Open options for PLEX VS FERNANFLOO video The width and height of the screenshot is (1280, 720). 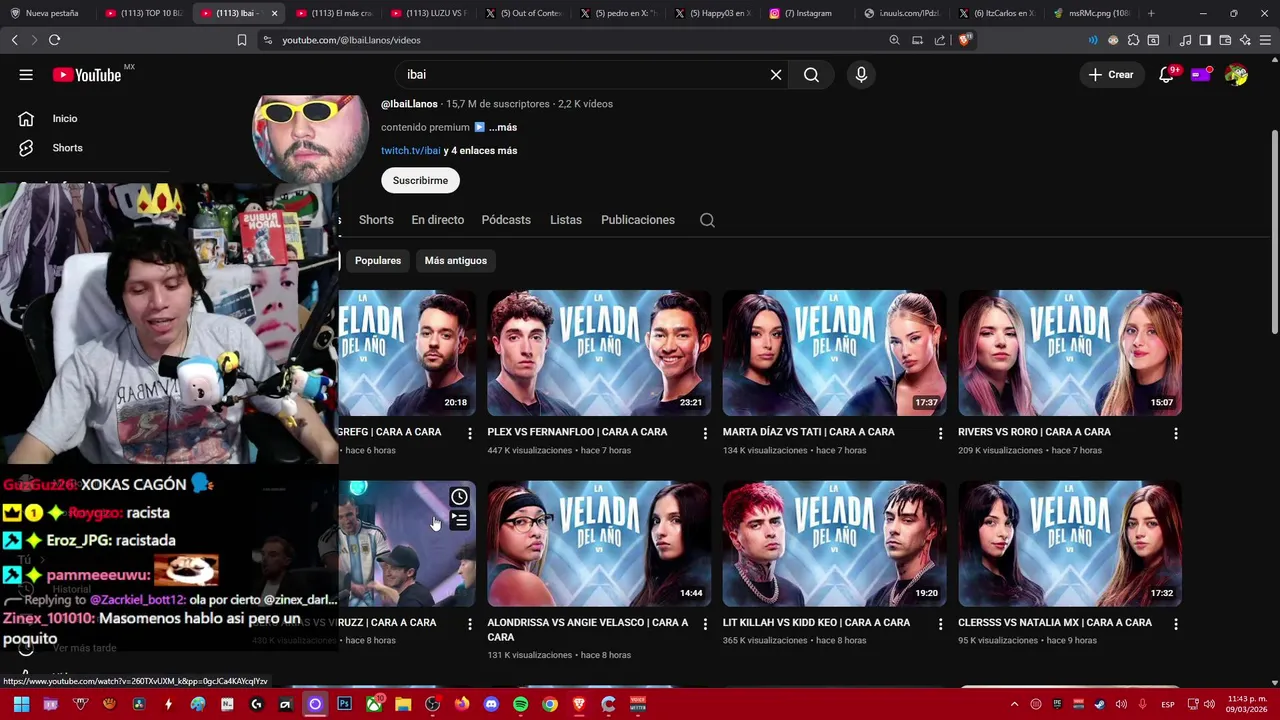705,433
